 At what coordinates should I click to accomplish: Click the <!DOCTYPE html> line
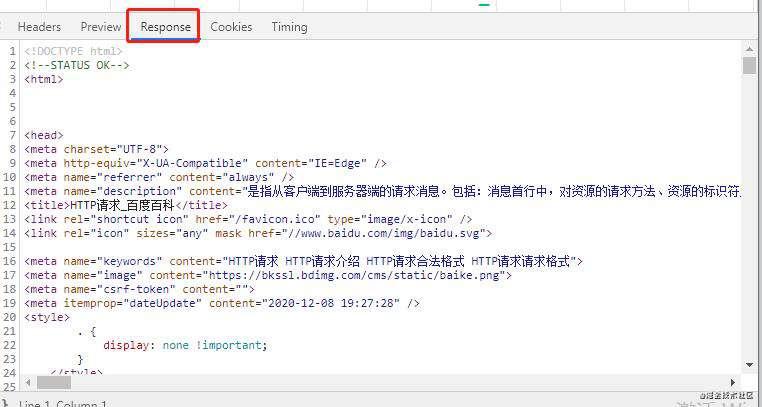click(73, 51)
